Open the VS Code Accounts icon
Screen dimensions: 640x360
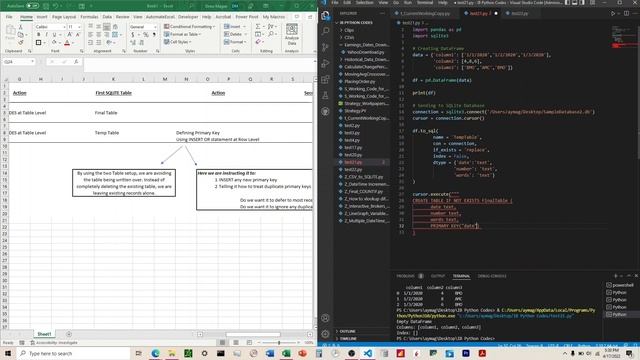pyautogui.click(x=325, y=318)
